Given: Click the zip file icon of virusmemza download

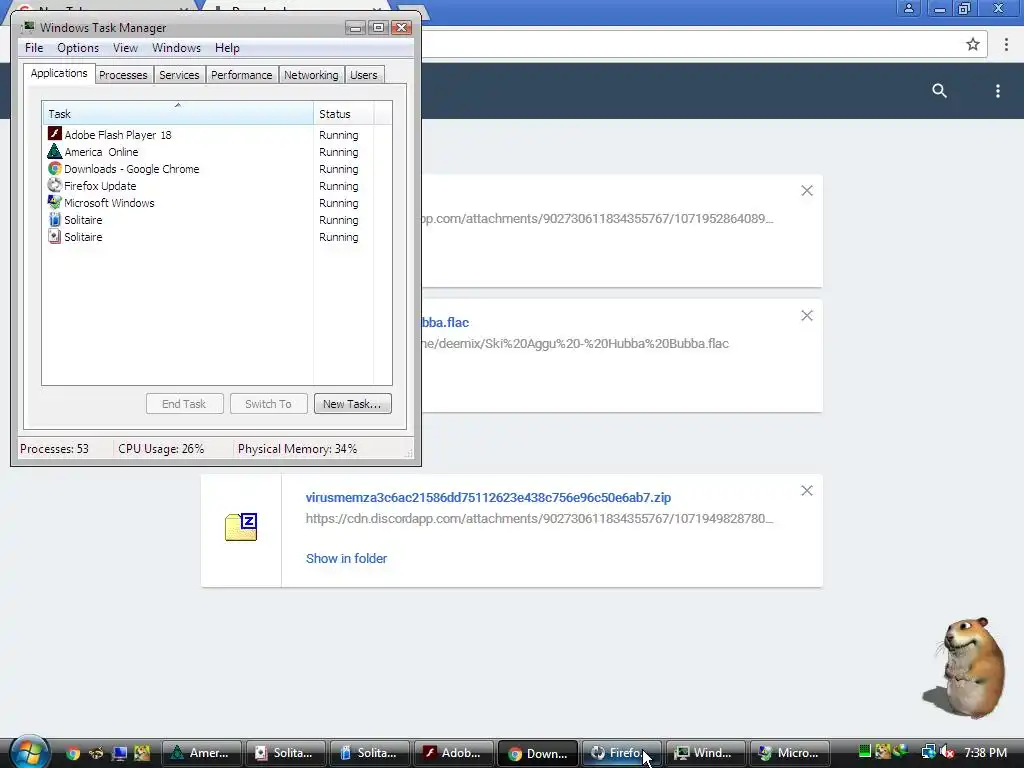Looking at the screenshot, I should click(x=241, y=527).
